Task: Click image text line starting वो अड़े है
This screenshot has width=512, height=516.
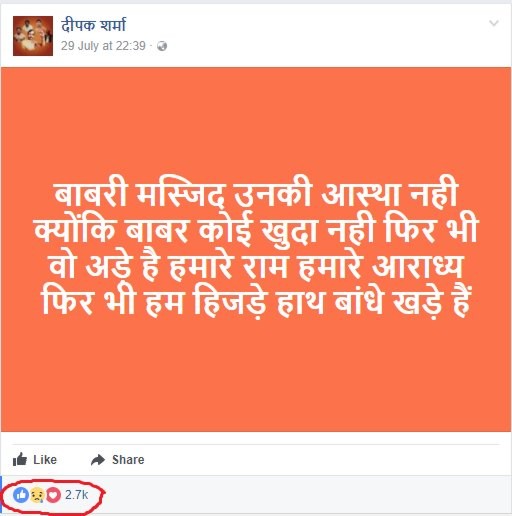Action: [x=256, y=267]
